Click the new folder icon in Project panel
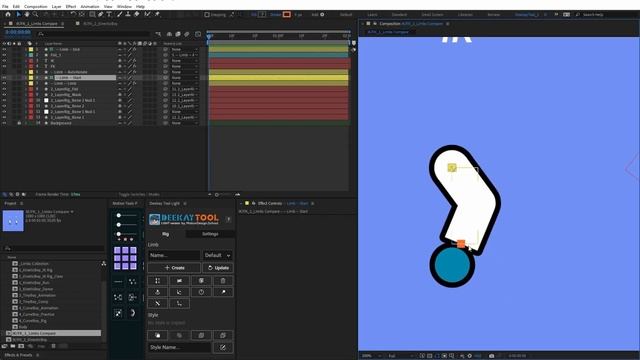 [13, 346]
